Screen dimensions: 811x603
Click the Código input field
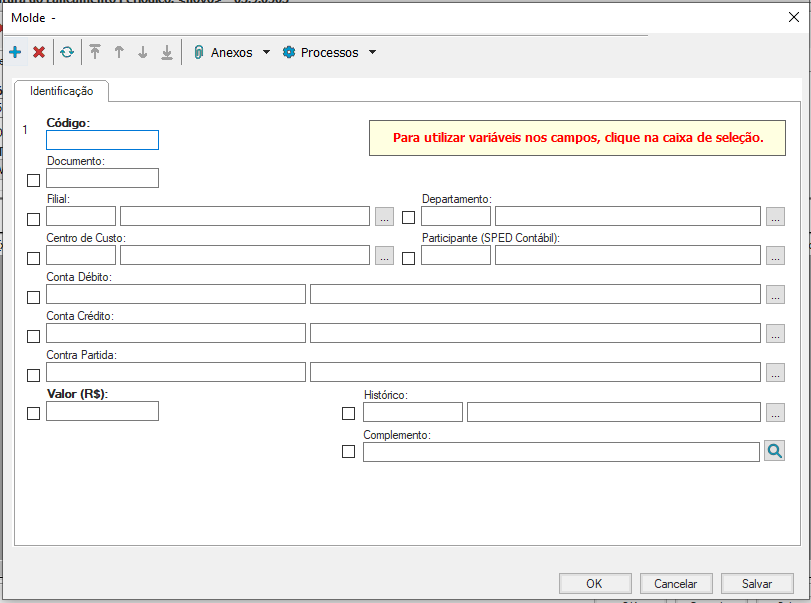pyautogui.click(x=102, y=140)
